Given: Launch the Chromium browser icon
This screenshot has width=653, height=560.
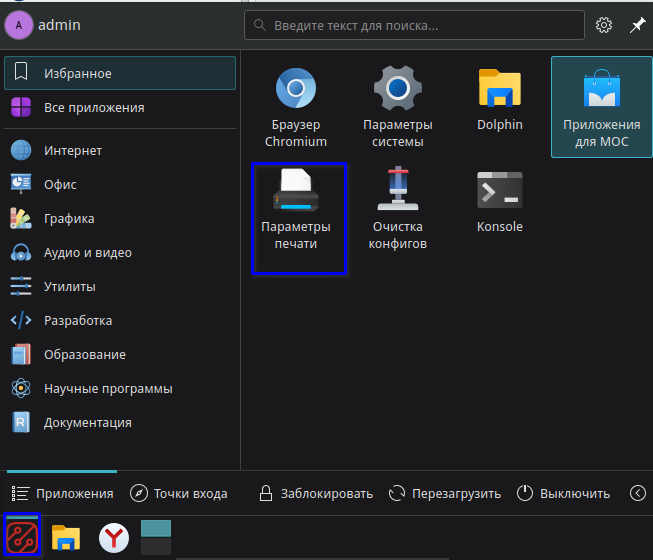Looking at the screenshot, I should tap(296, 106).
